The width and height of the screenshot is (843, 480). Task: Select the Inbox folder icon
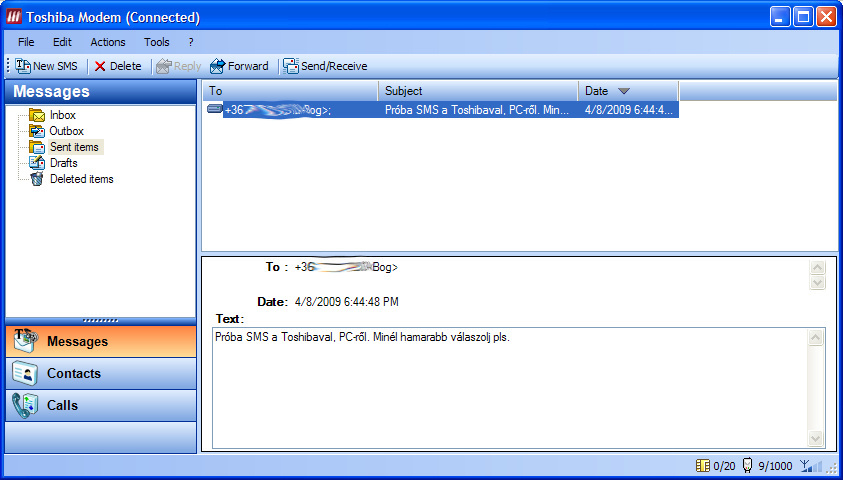37,115
